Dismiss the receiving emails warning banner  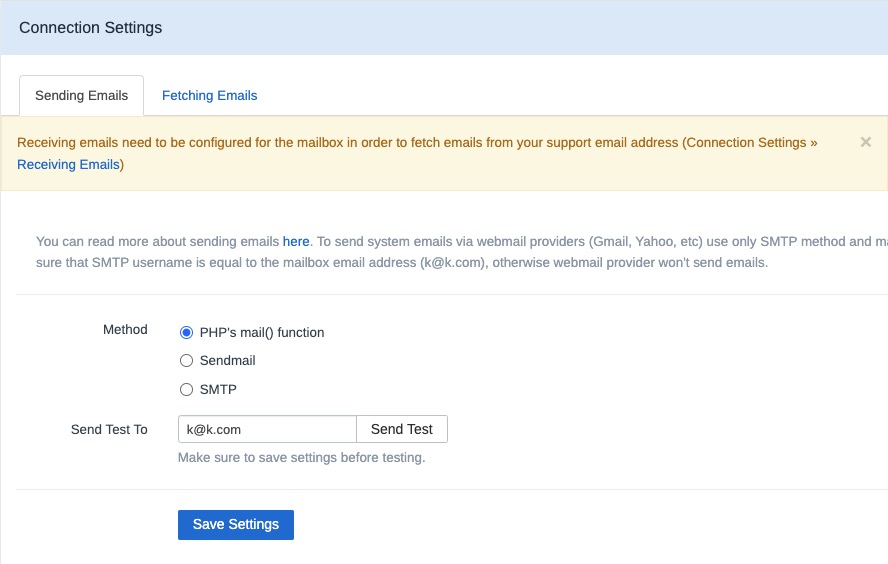(866, 142)
